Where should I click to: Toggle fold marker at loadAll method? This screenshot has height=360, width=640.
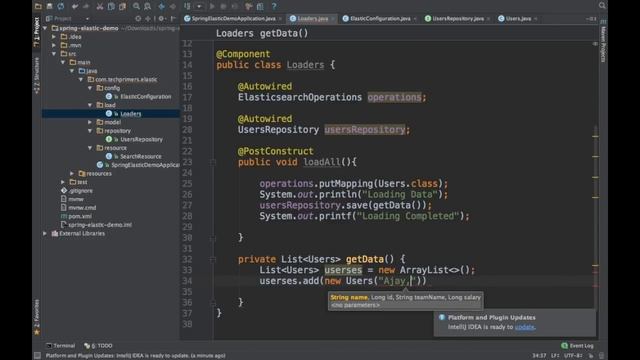[213, 162]
